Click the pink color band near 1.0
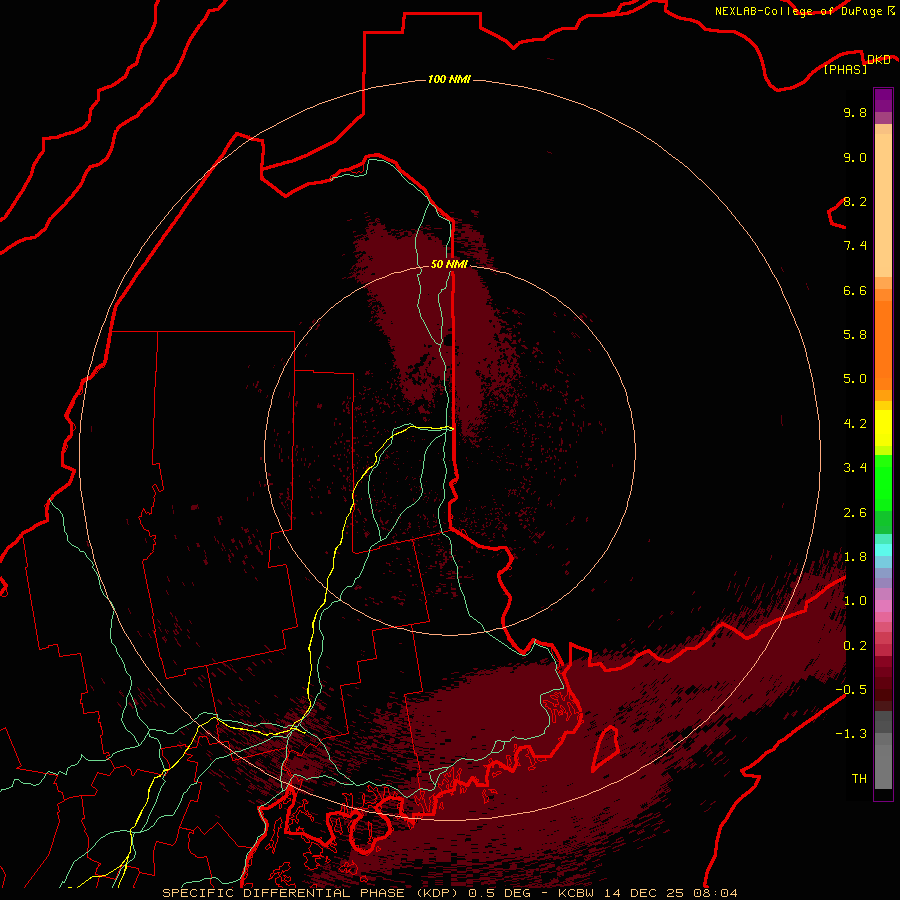Image resolution: width=900 pixels, height=900 pixels. 883,606
